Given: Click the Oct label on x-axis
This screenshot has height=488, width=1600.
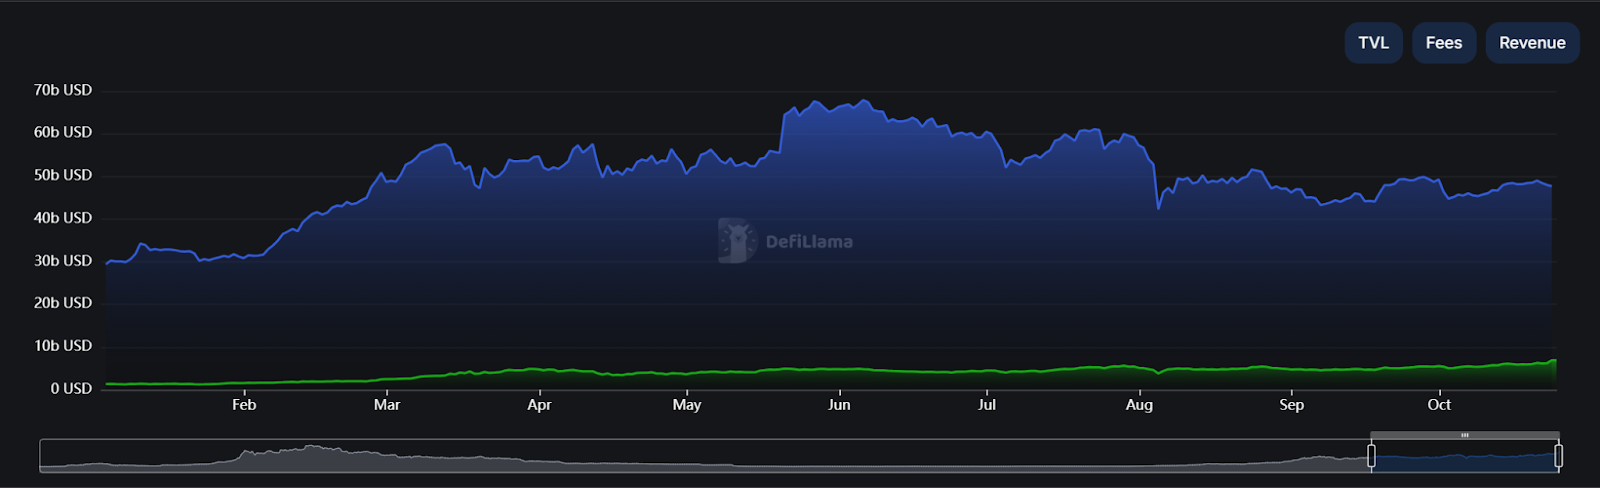Looking at the screenshot, I should [x=1439, y=405].
